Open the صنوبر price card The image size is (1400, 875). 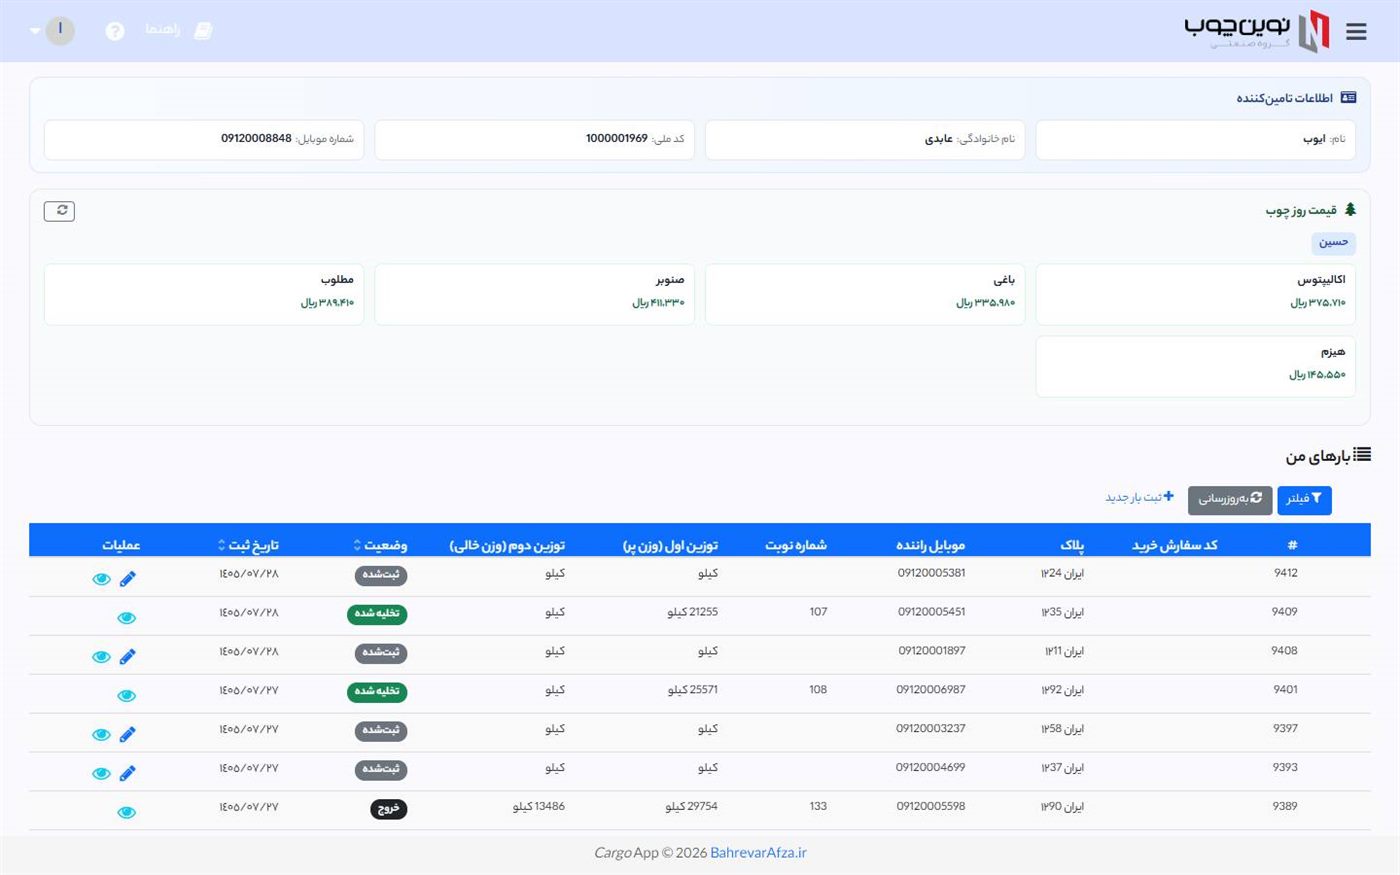(534, 294)
